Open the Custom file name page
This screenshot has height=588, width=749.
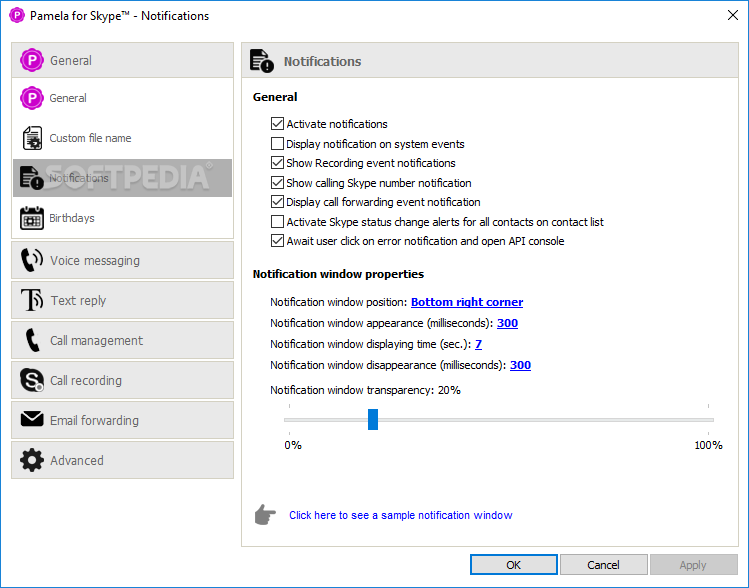pyautogui.click(x=122, y=138)
